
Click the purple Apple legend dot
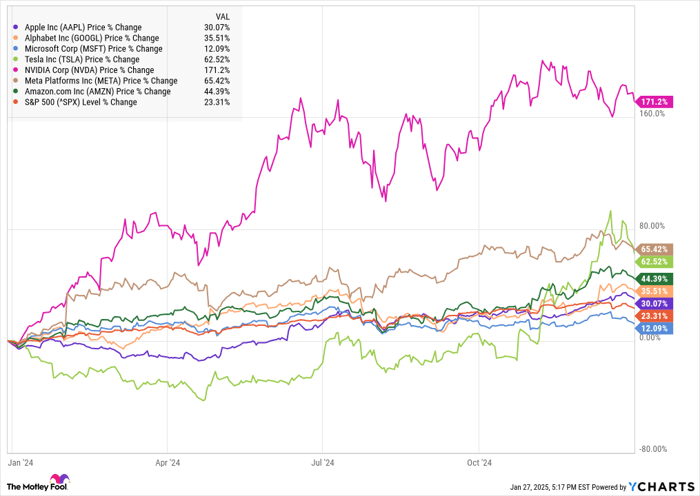14,27
